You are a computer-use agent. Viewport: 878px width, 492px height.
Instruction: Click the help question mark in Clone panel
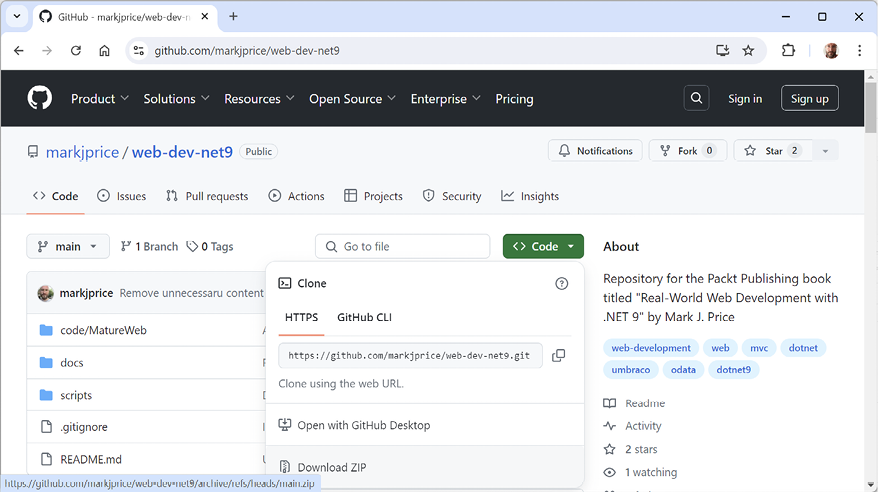pos(561,284)
